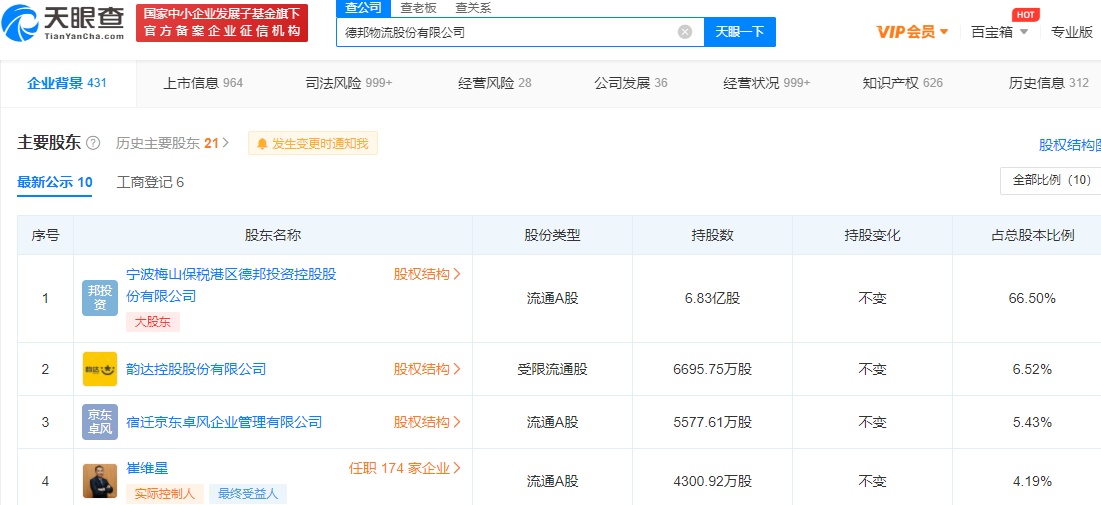The height and width of the screenshot is (505, 1101).
Task: Select the 66.50% ratio cell
Action: click(x=1032, y=299)
